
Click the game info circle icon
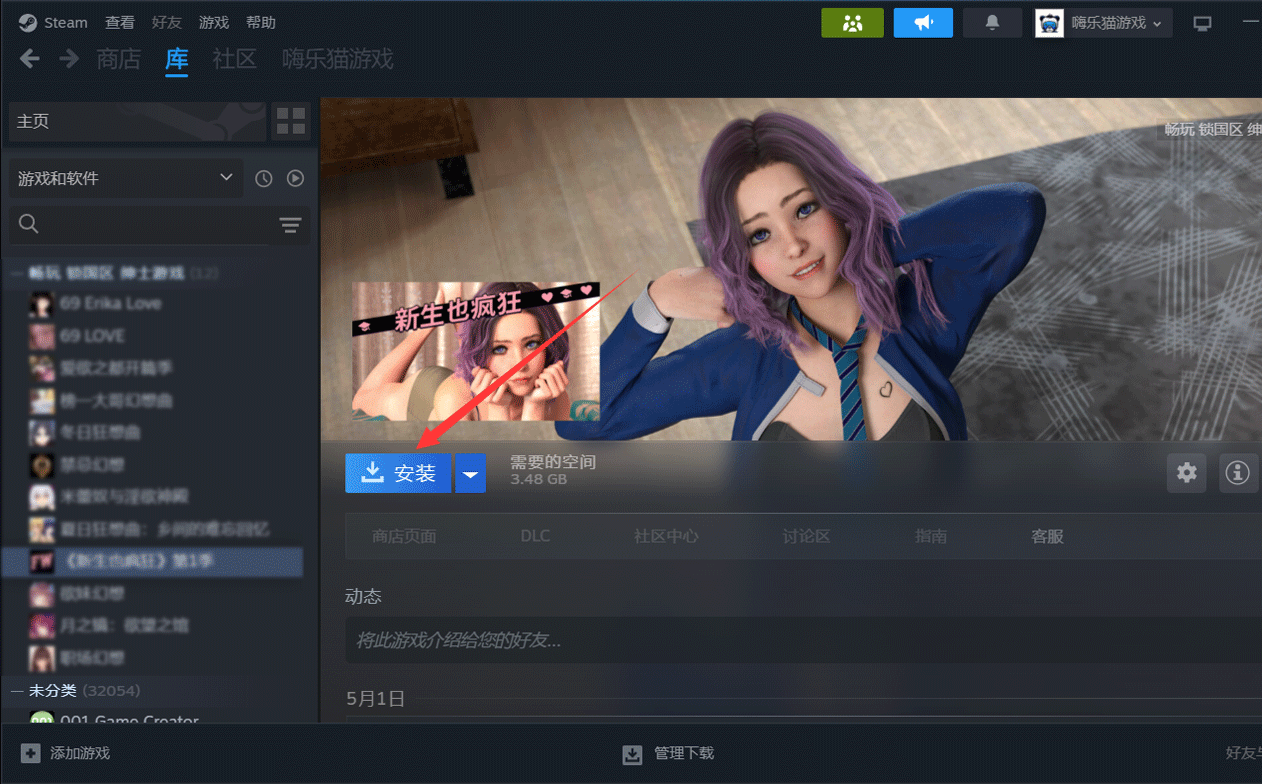(1238, 473)
